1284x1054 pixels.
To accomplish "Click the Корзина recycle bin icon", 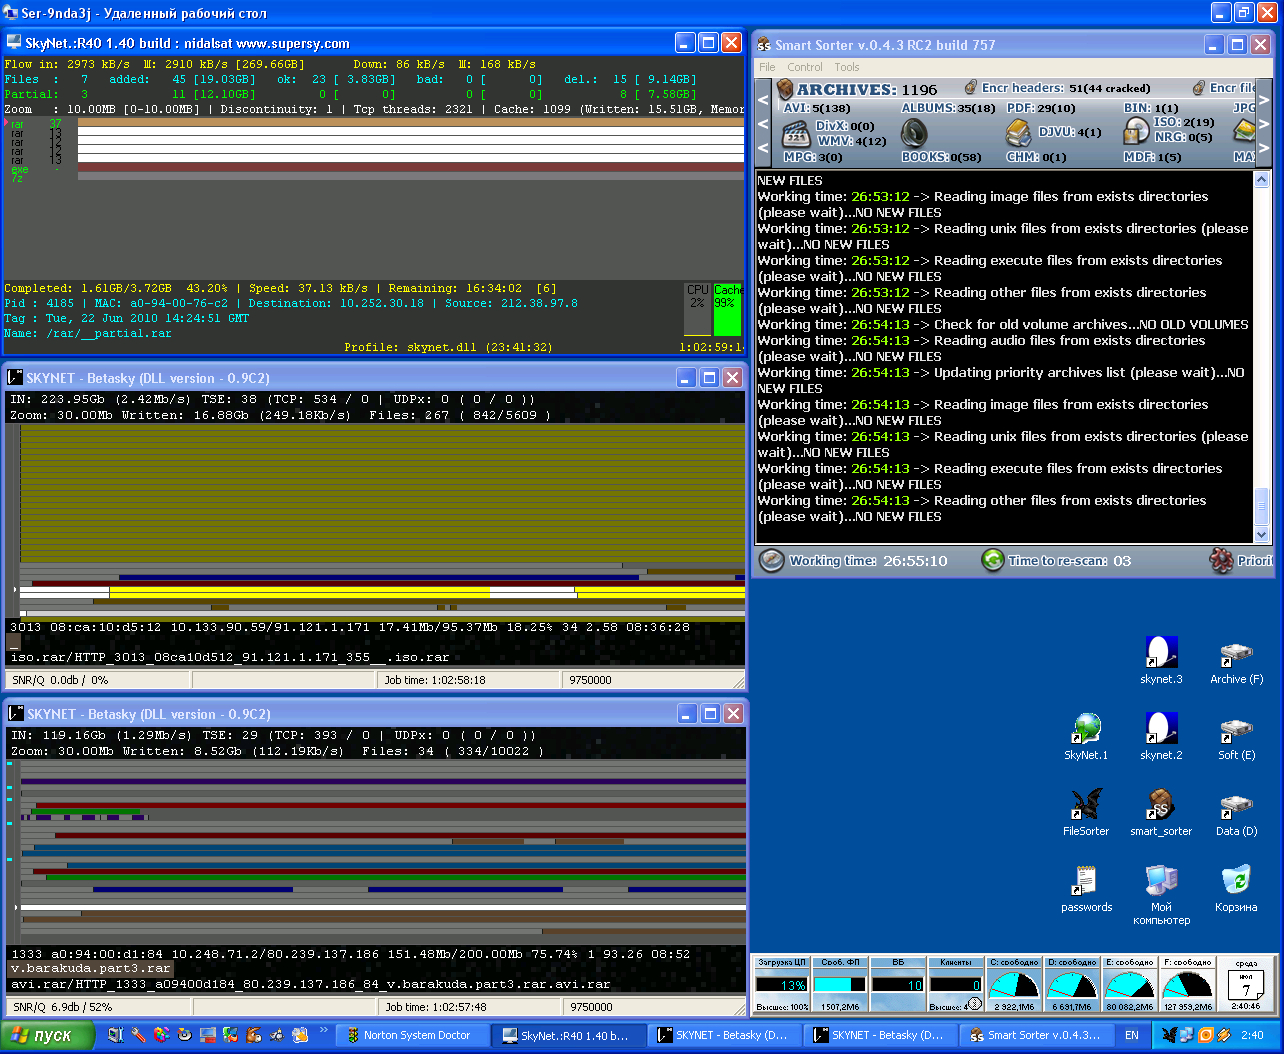I will pos(1236,881).
